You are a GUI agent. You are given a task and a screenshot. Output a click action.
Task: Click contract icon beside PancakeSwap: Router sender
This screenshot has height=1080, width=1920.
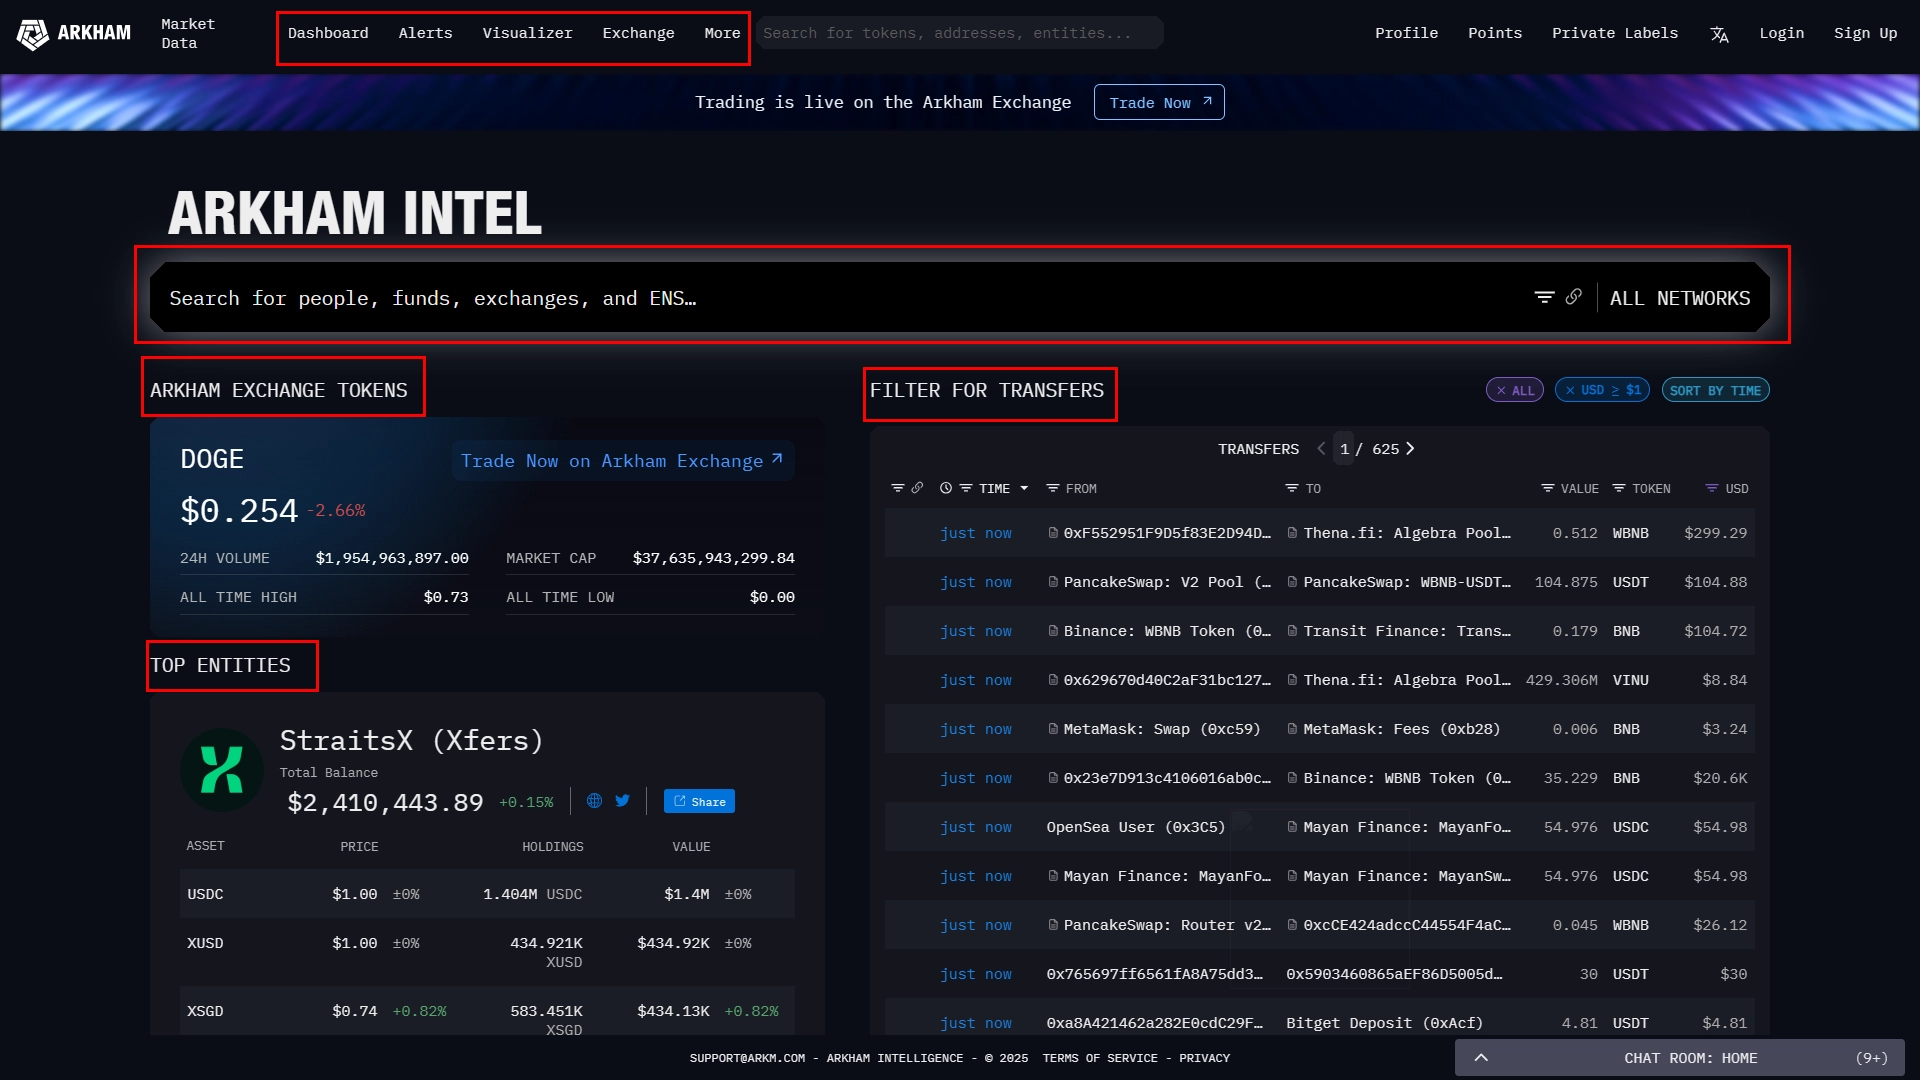pos(1053,925)
